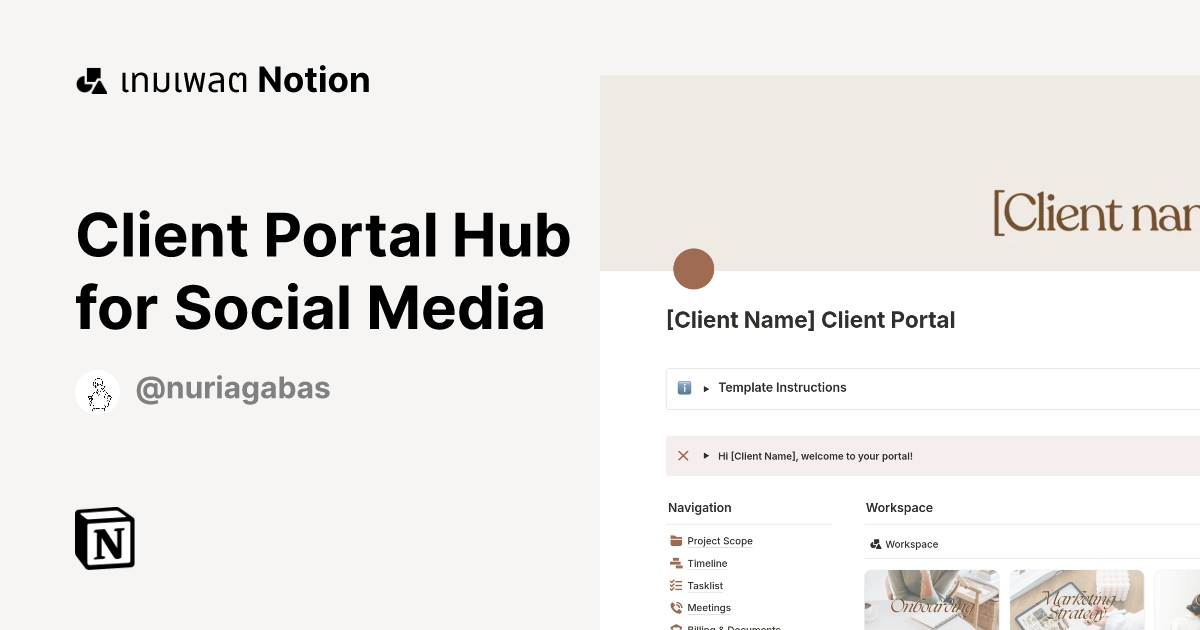The image size is (1200, 630).
Task: Click the Billing & Documents icon
Action: (675, 627)
